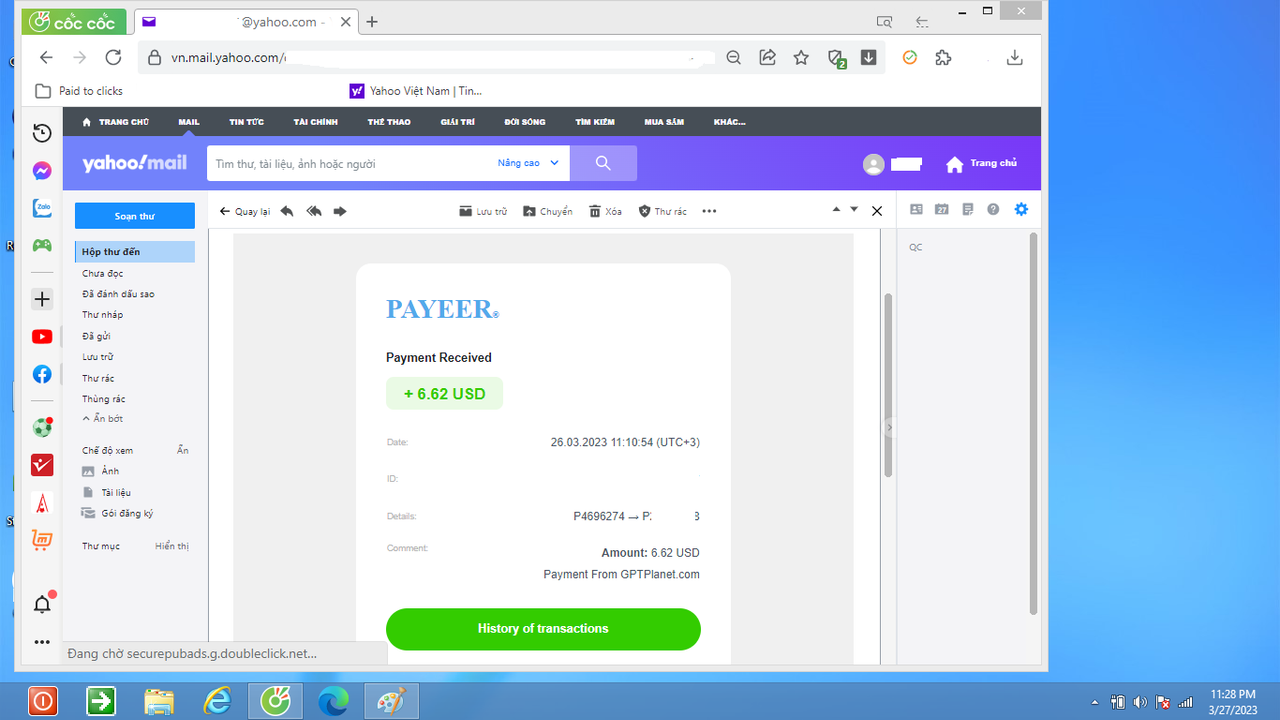The height and width of the screenshot is (720, 1280).
Task: Close the open email with X
Action: [x=877, y=211]
